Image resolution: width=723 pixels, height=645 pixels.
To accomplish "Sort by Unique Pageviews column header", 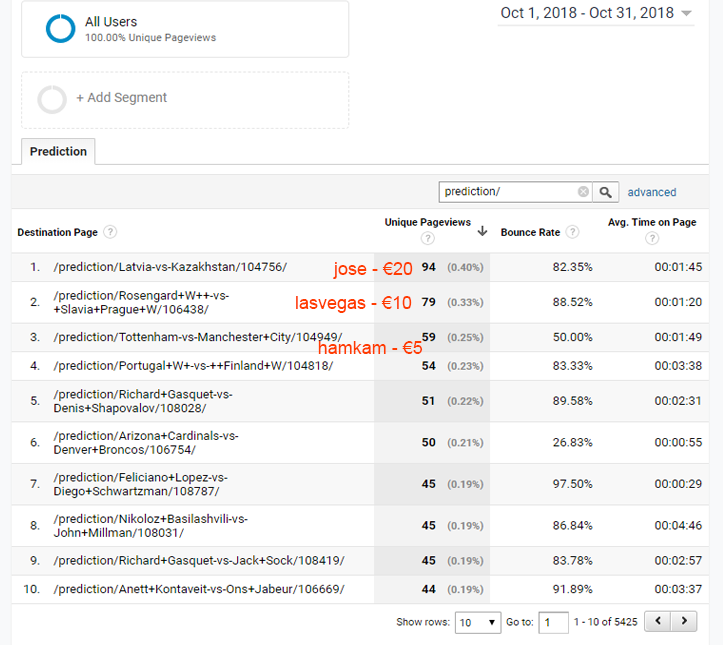I will pyautogui.click(x=427, y=222).
